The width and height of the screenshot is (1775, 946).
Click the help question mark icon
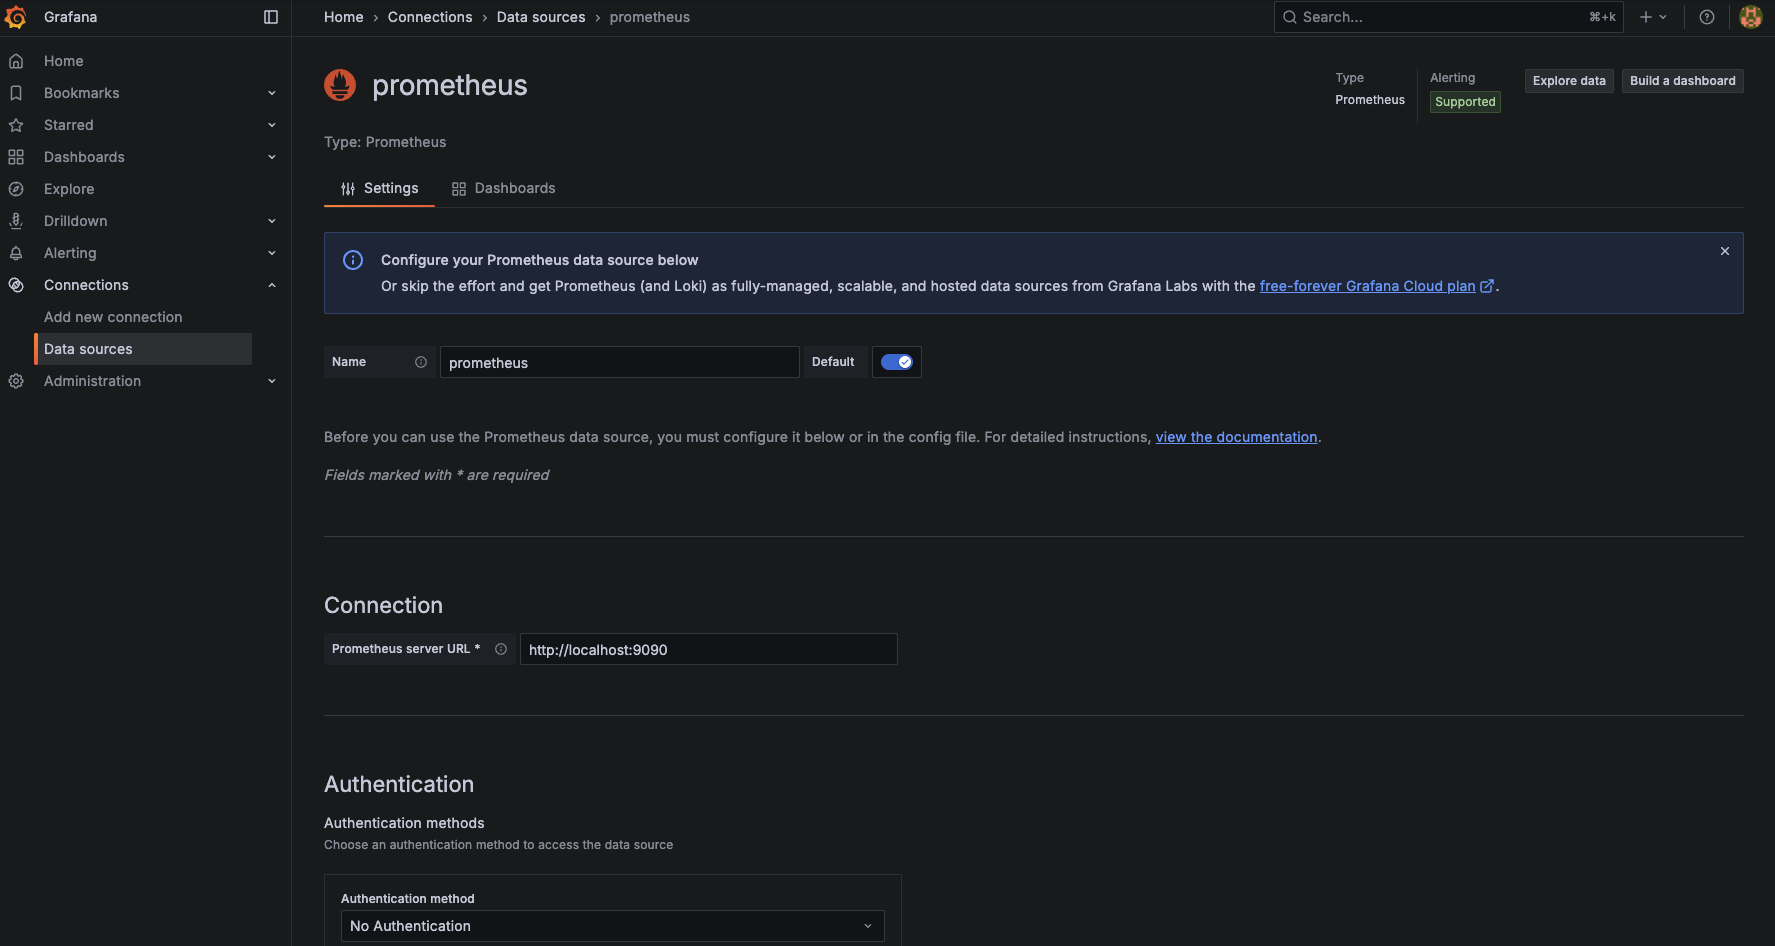tap(1707, 17)
